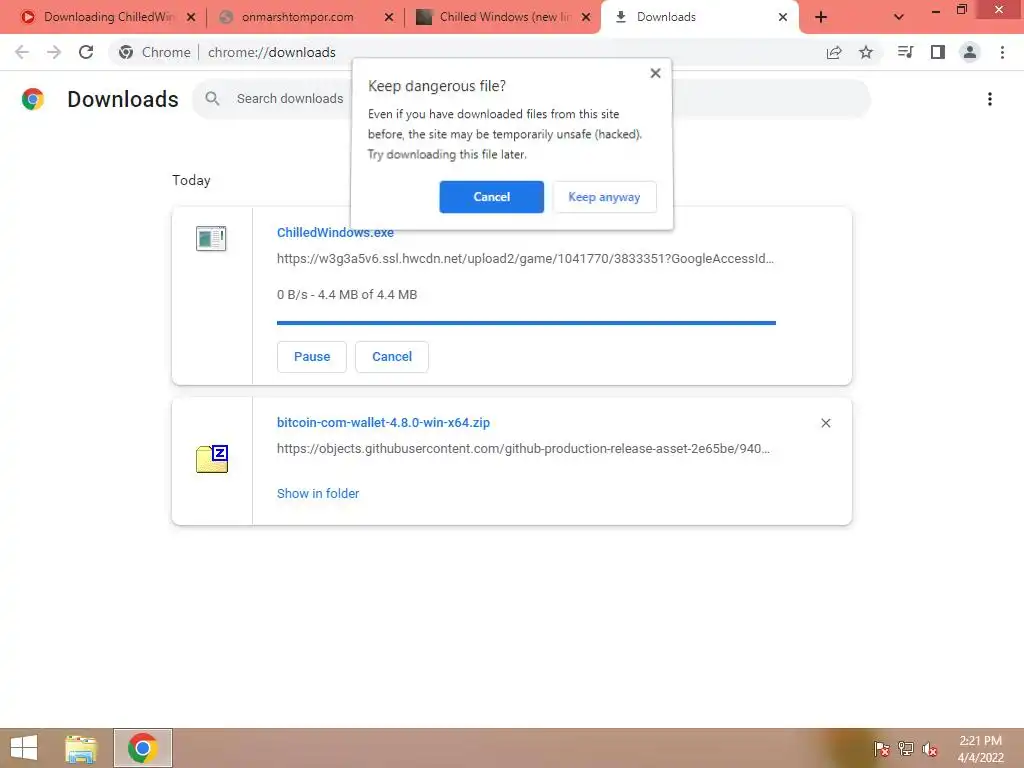Click the network tray icon

[906, 748]
